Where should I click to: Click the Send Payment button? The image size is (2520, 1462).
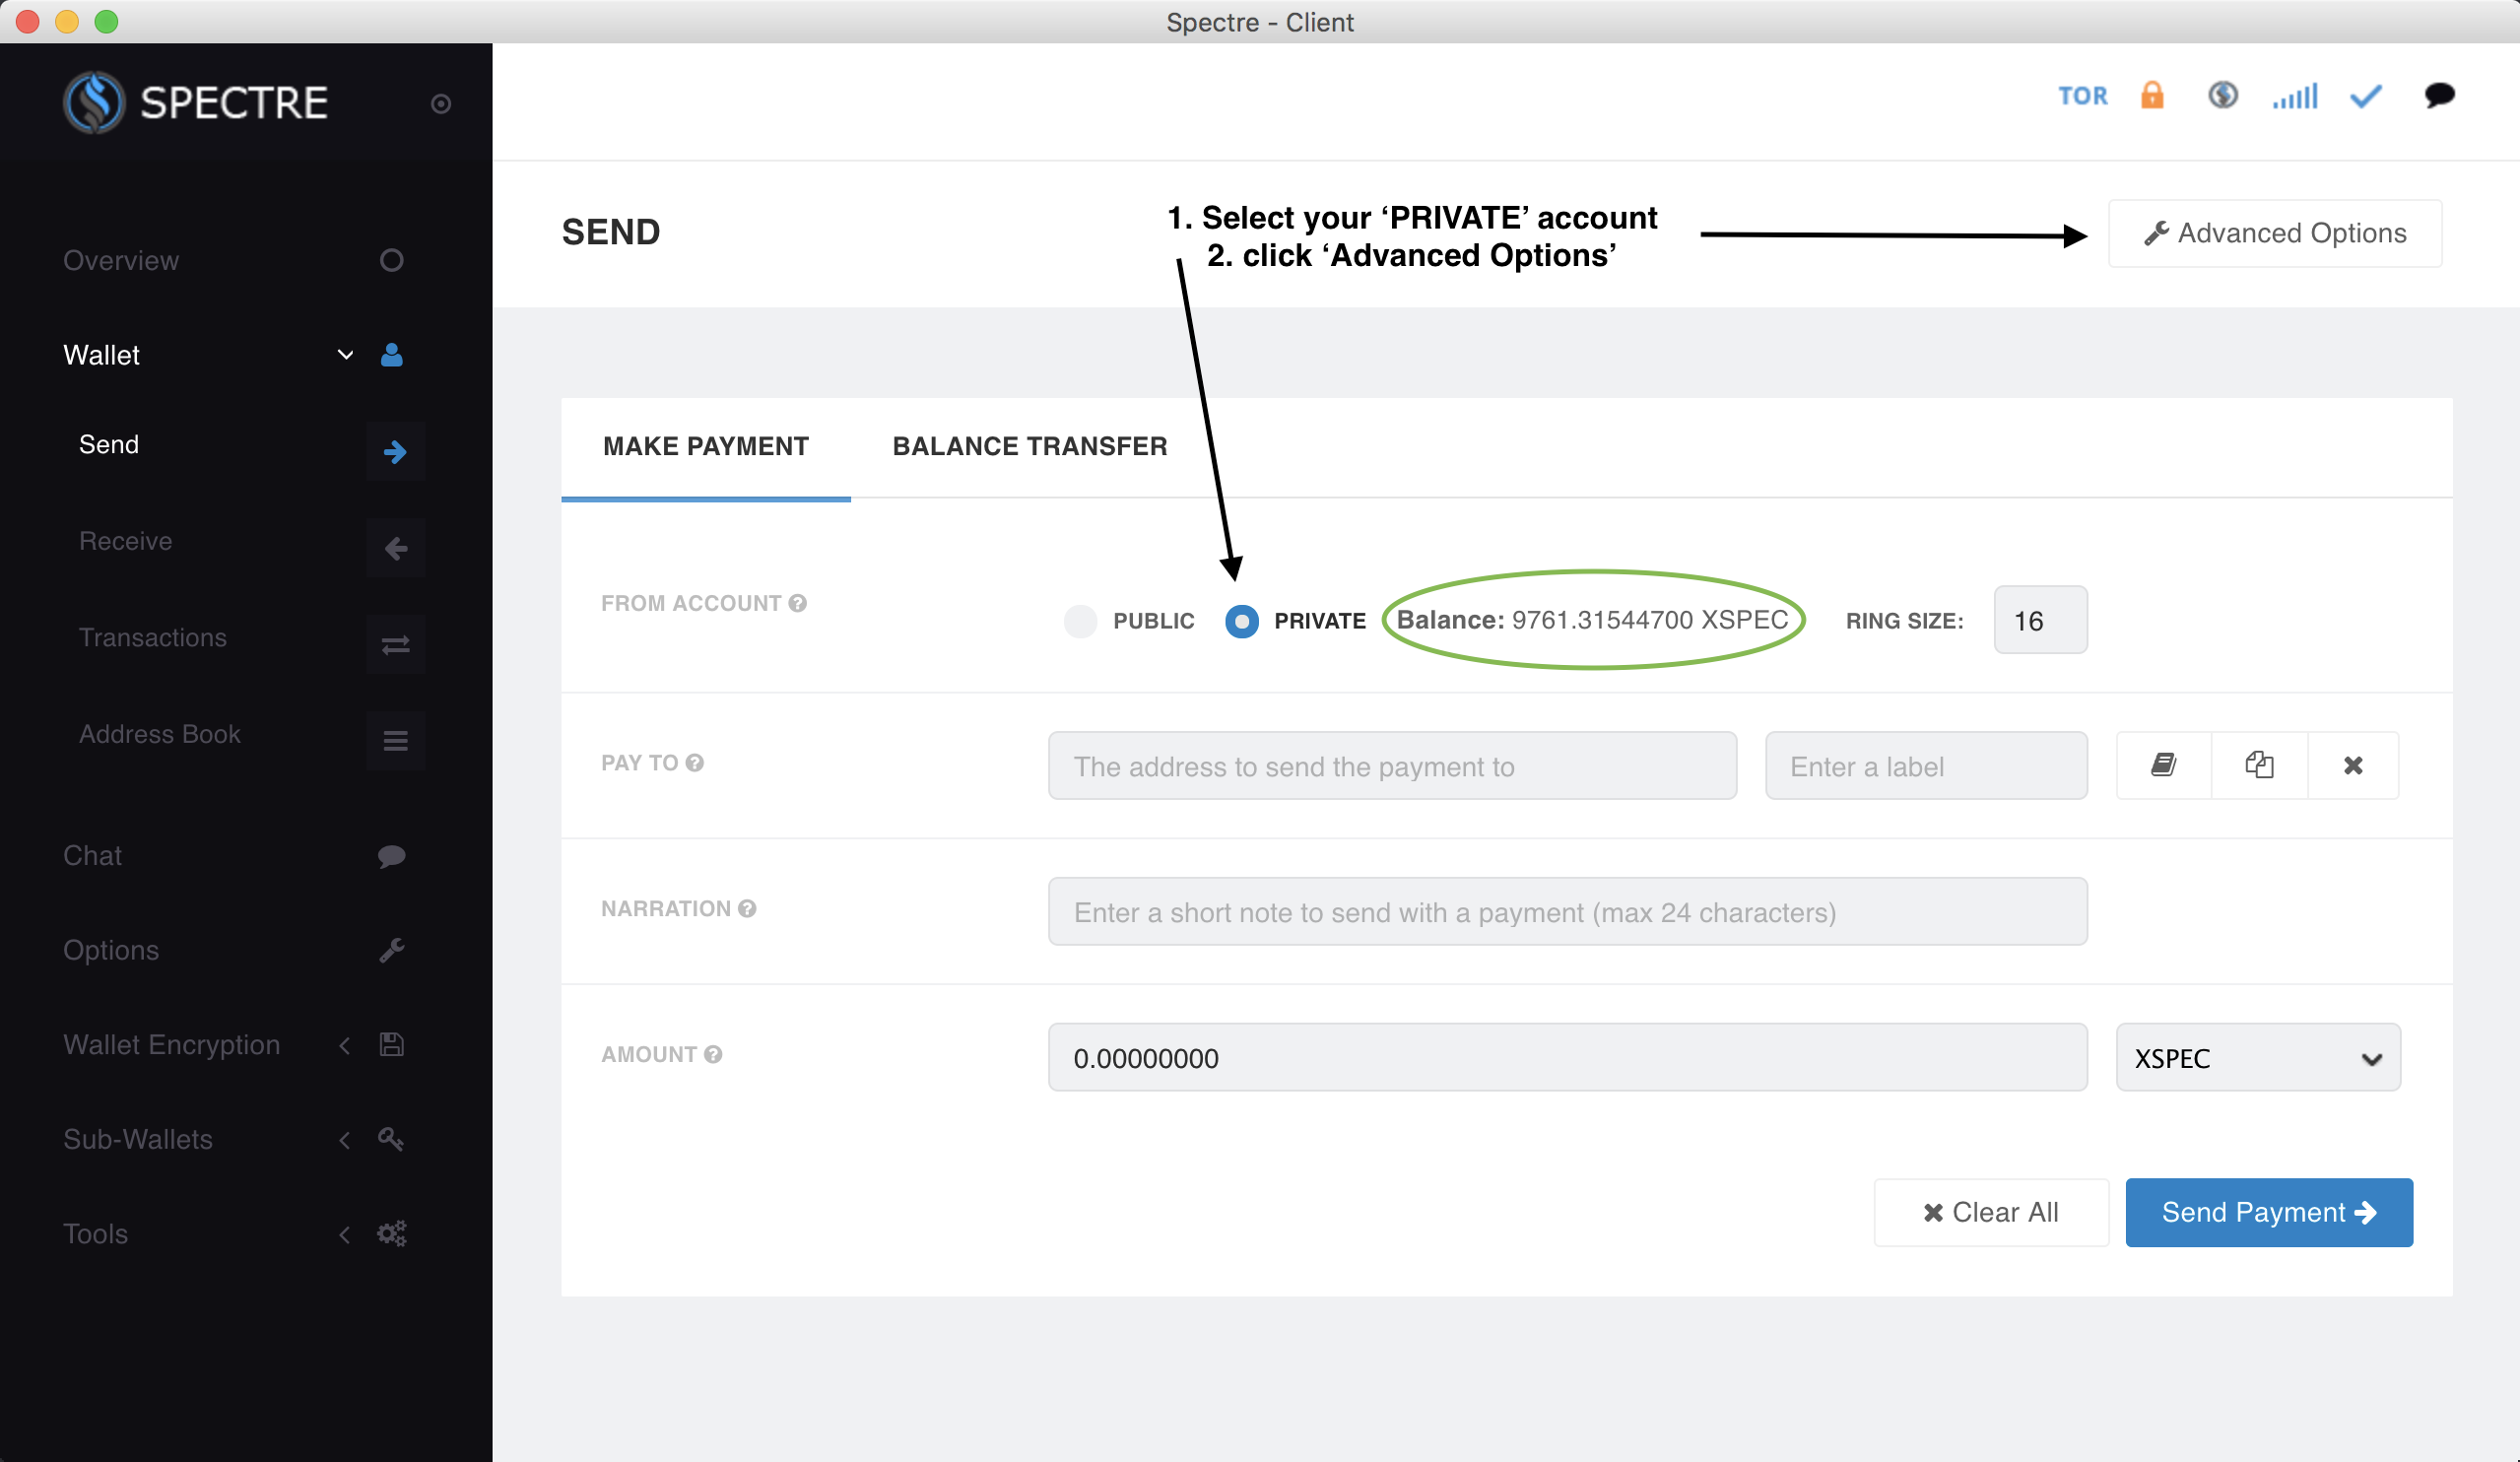tap(2269, 1212)
